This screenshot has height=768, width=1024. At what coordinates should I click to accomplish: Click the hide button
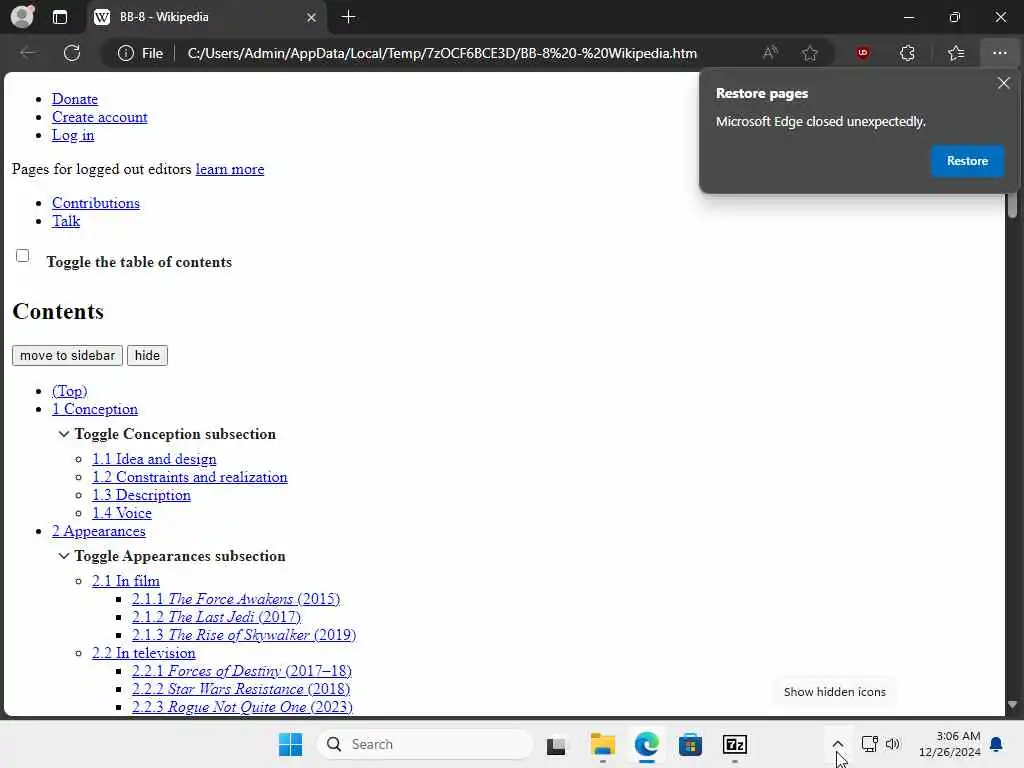click(147, 355)
